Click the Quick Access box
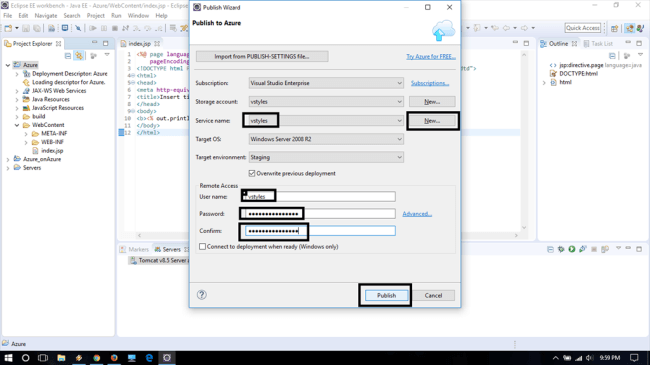This screenshot has height=365, width=650. (x=582, y=28)
